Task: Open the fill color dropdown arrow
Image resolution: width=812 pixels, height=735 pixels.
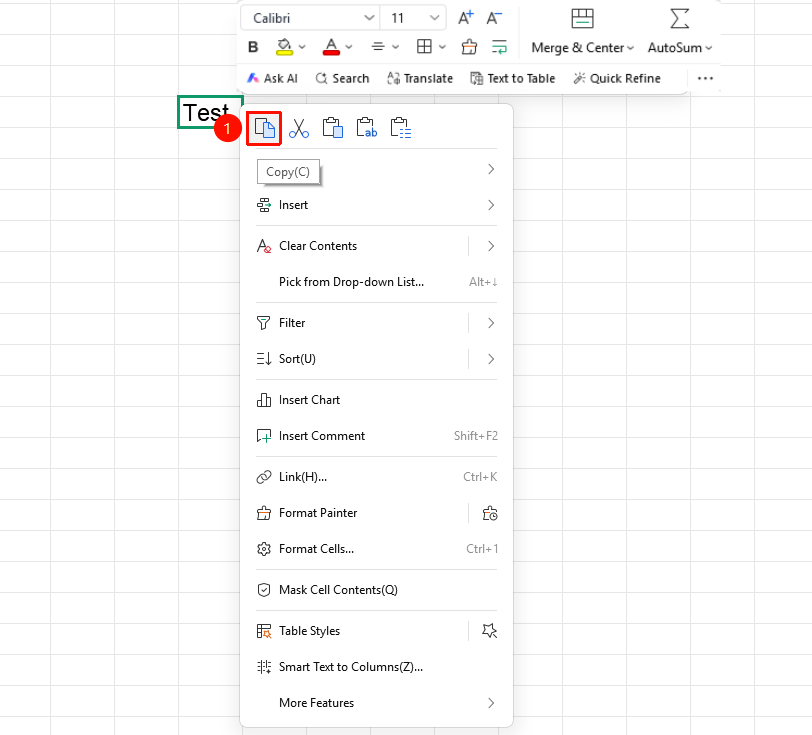Action: (302, 47)
